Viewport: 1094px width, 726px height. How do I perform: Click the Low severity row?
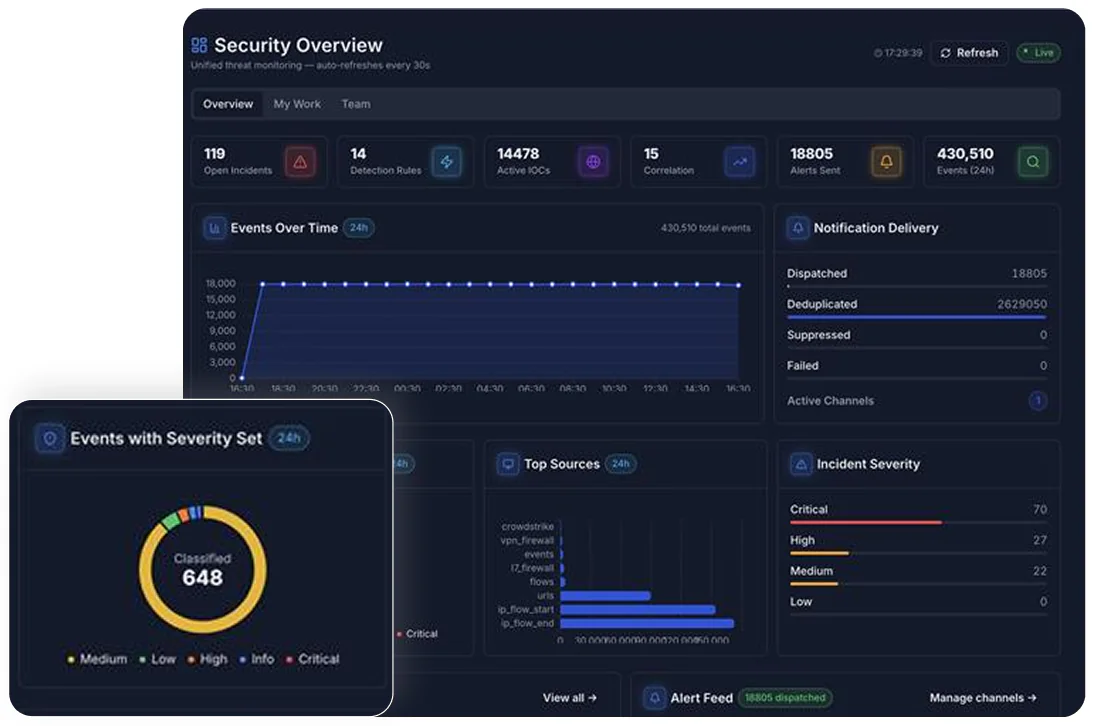918,604
